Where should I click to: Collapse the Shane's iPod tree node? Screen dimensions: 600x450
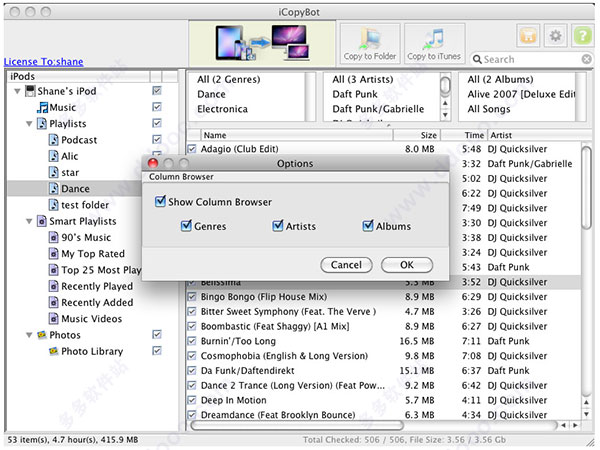click(17, 91)
